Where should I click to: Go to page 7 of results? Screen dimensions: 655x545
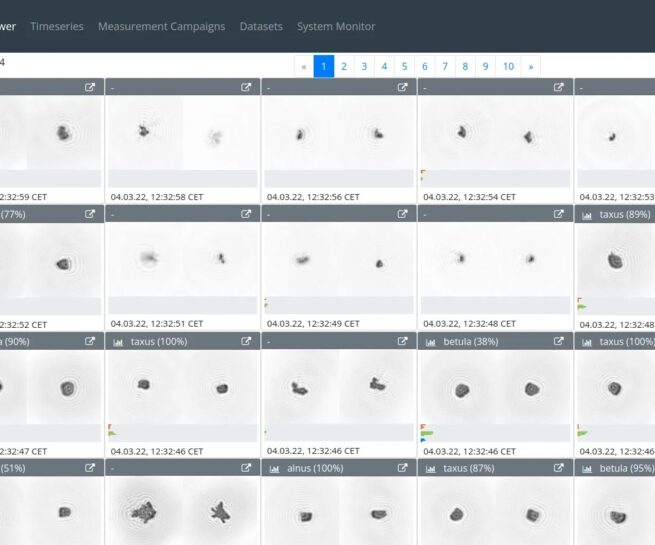444,66
